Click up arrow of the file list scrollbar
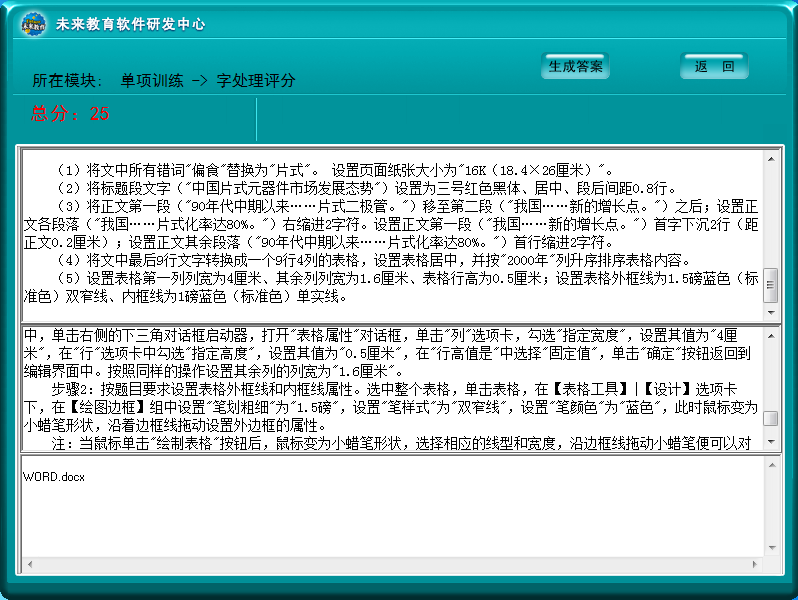This screenshot has width=798, height=600. pos(772,465)
